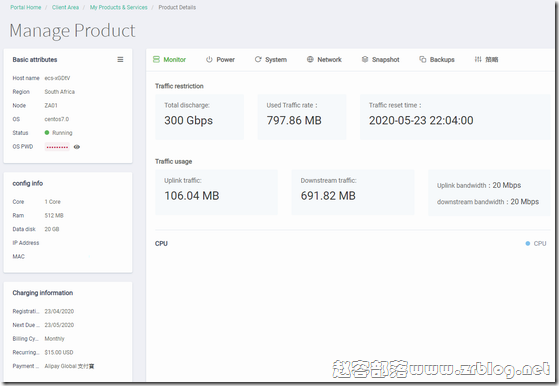
Task: Click the 691.82 MB downstream traffic value
Action: coord(328,196)
